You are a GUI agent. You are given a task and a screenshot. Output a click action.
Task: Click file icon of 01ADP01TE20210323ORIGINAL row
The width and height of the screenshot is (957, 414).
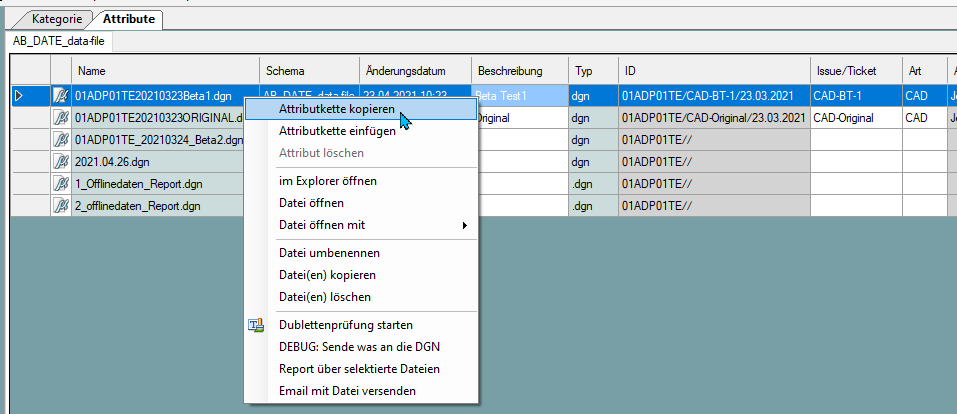pos(61,118)
